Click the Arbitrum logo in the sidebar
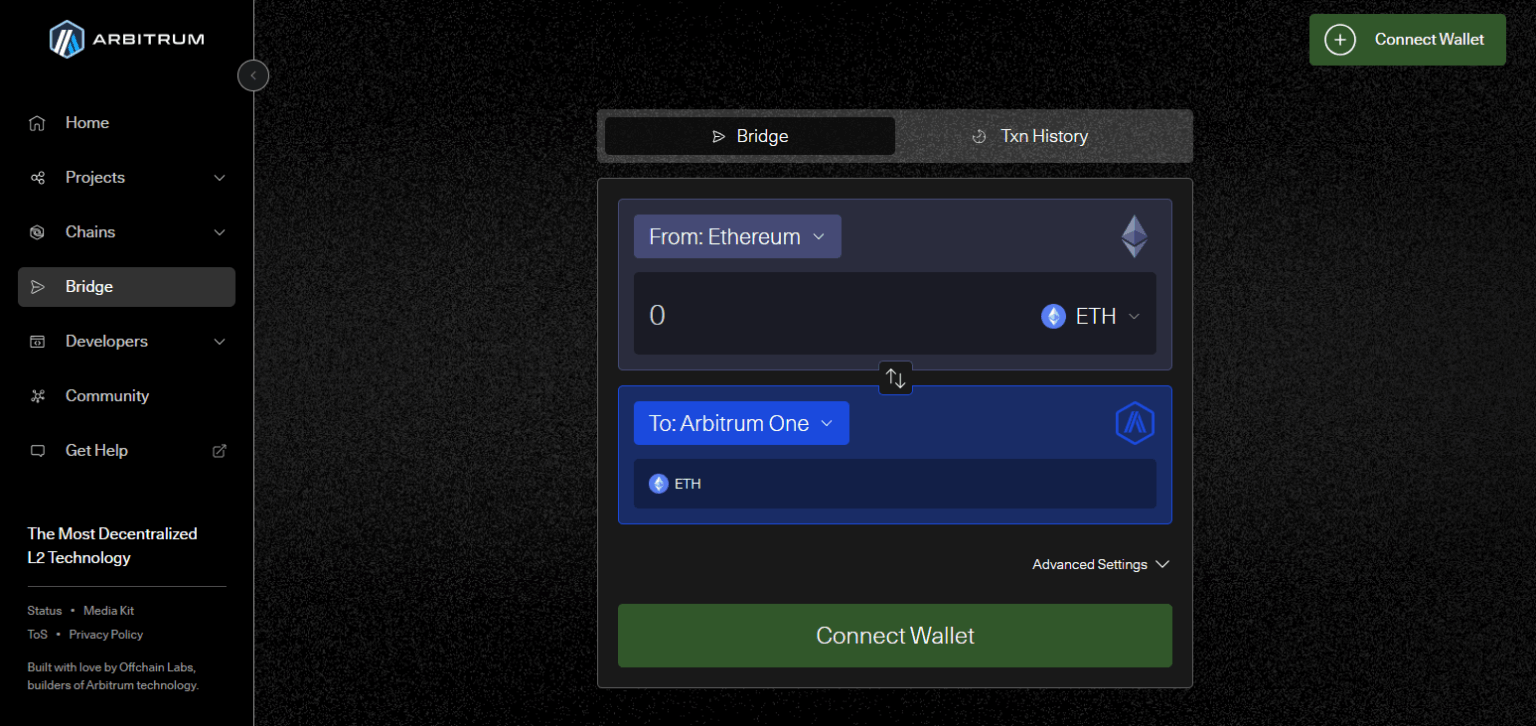The width and height of the screenshot is (1536, 726). [x=66, y=38]
